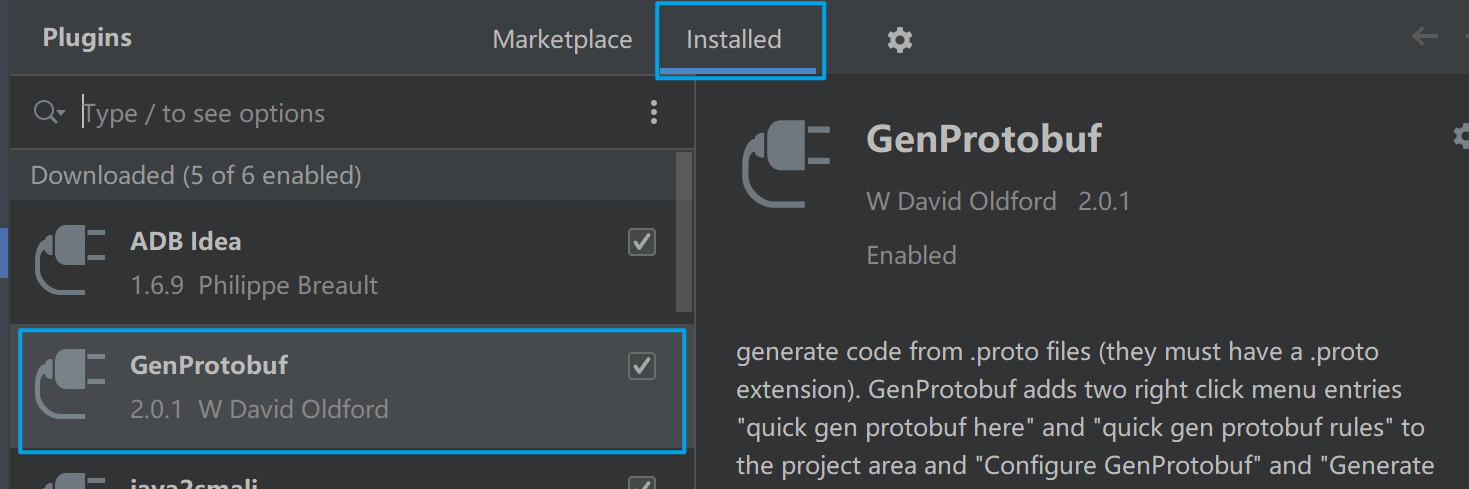Focus the plugin search text field
1469x489 pixels.
click(x=350, y=113)
